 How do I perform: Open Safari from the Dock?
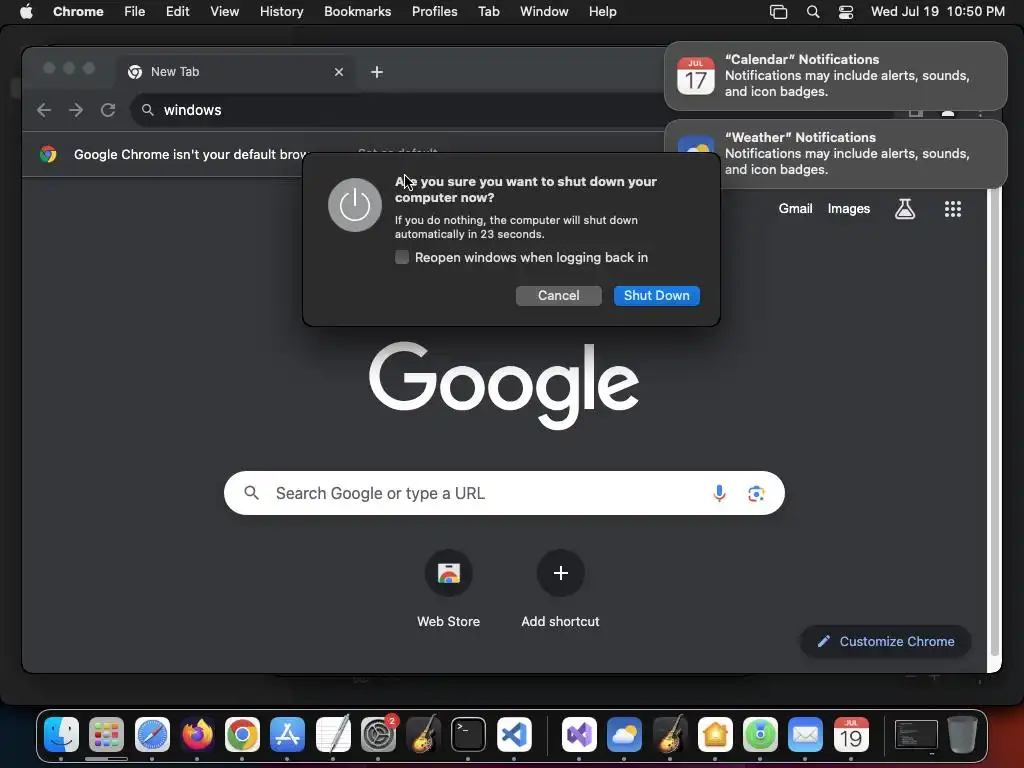152,735
